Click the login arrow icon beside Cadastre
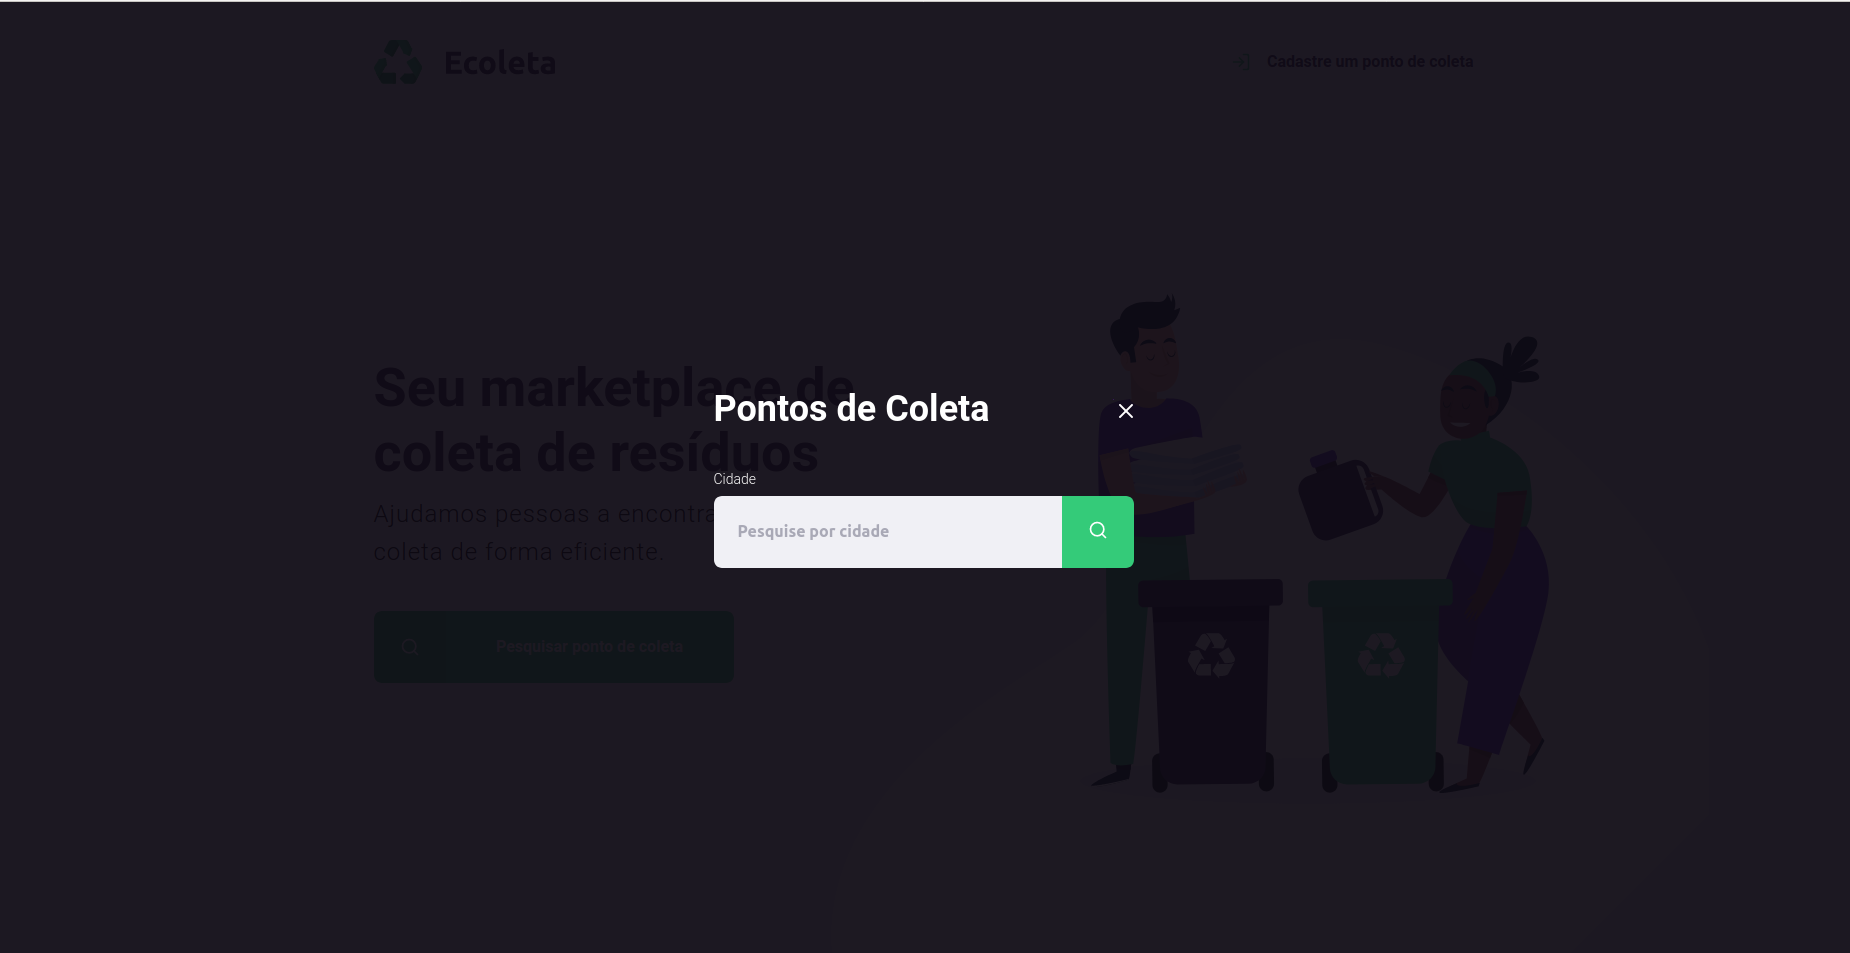 (x=1245, y=61)
